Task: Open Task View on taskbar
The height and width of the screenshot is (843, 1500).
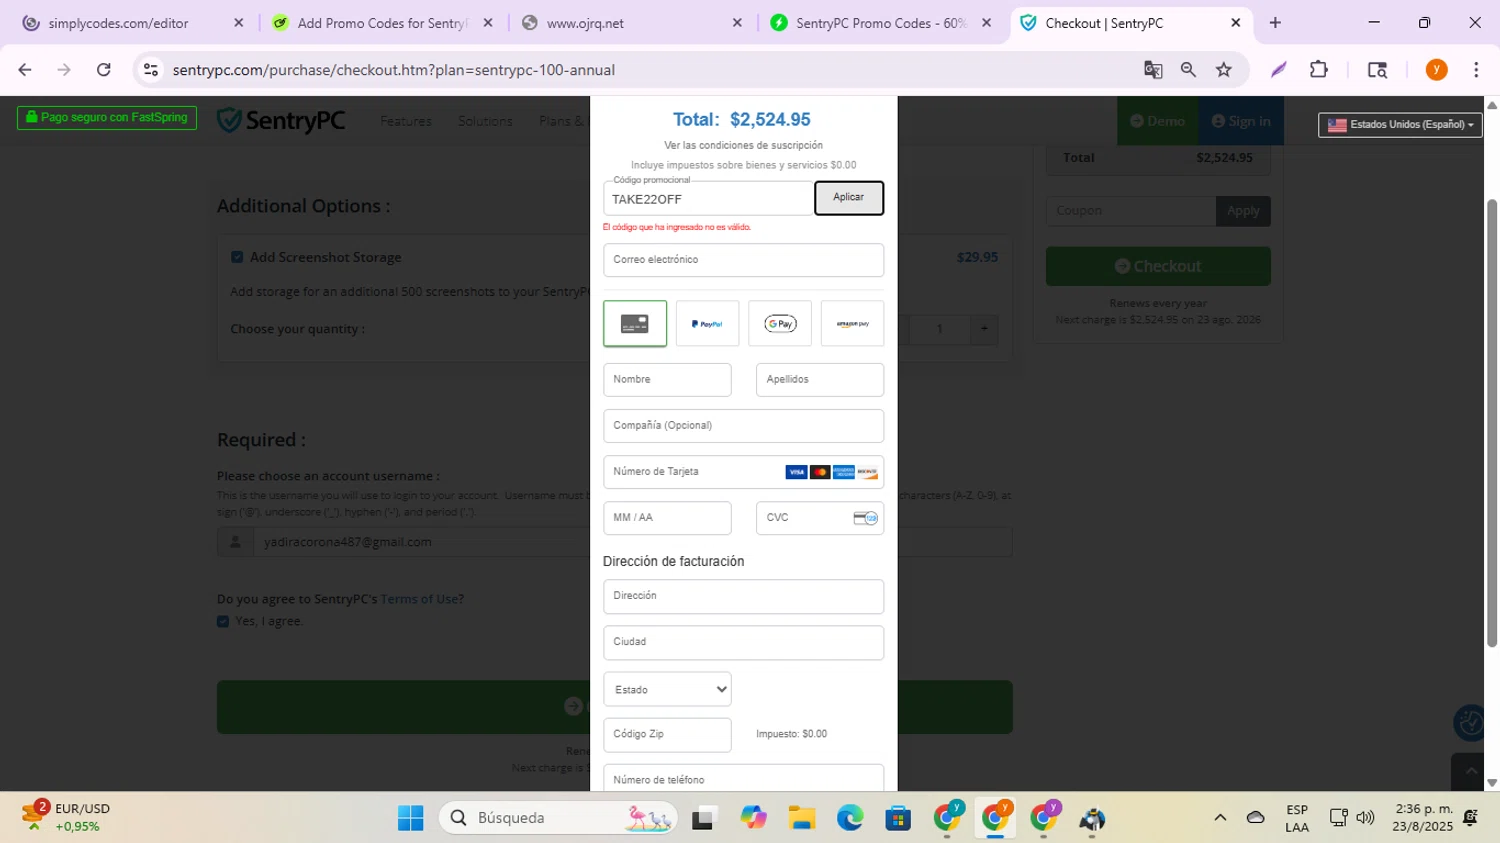Action: click(704, 818)
